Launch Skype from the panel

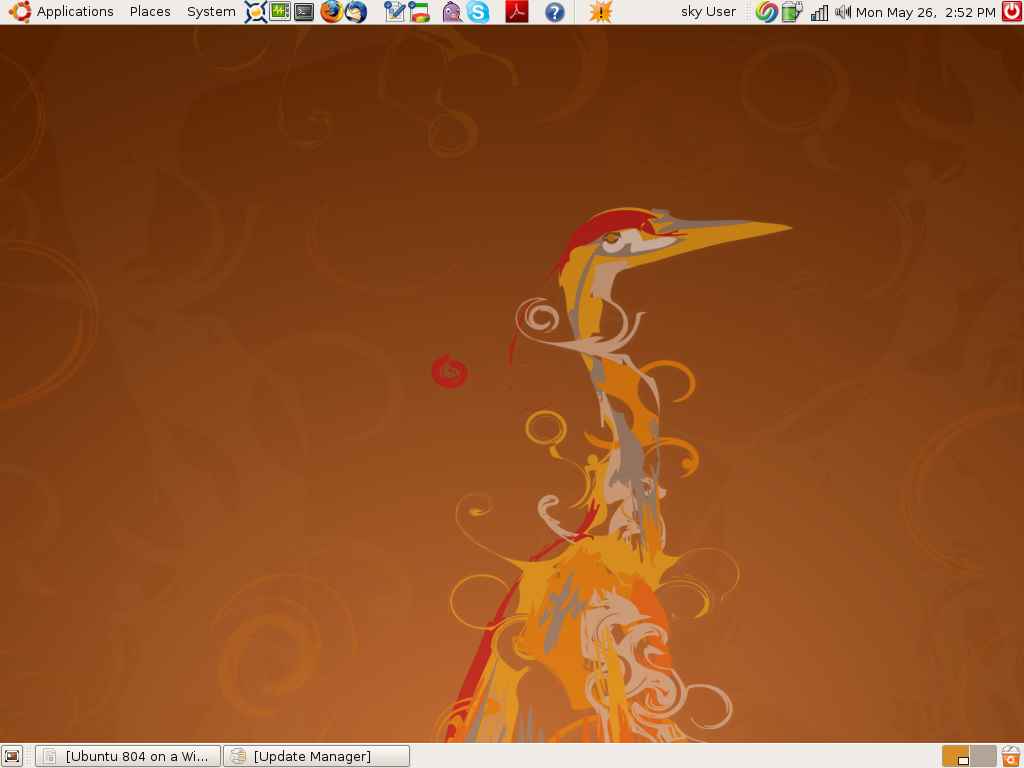click(478, 12)
